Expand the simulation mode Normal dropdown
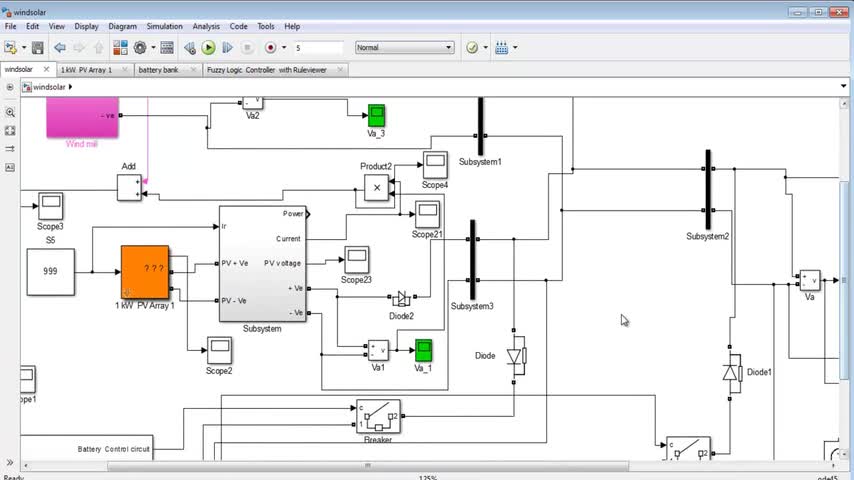The image size is (854, 480). click(404, 47)
